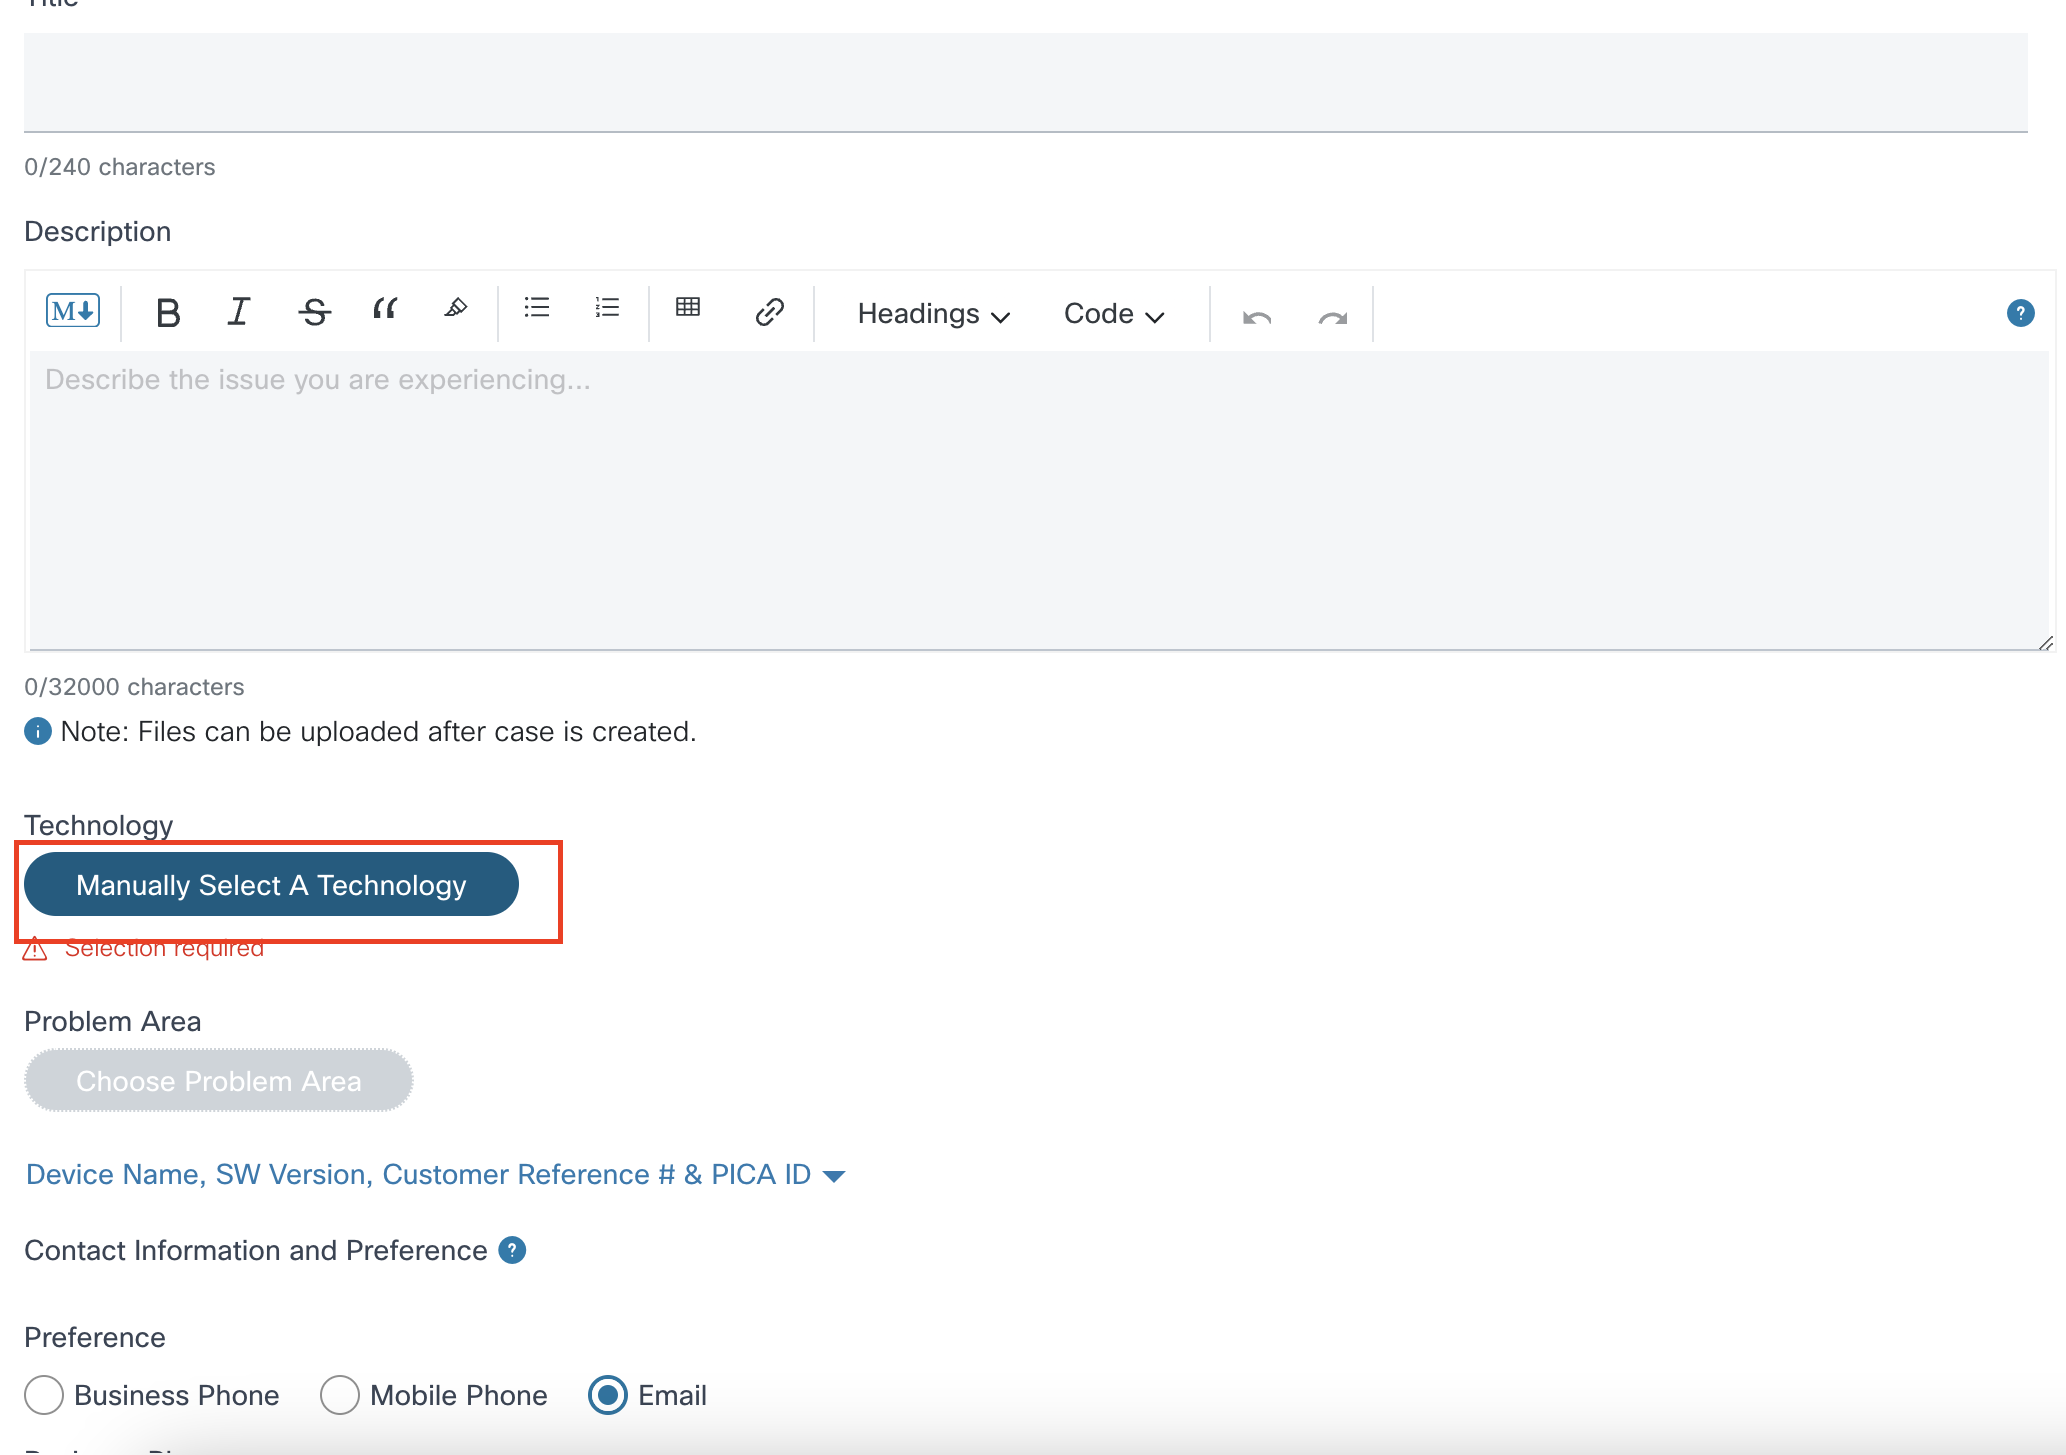2066x1455 pixels.
Task: Insert a bulleted list
Action: (537, 308)
